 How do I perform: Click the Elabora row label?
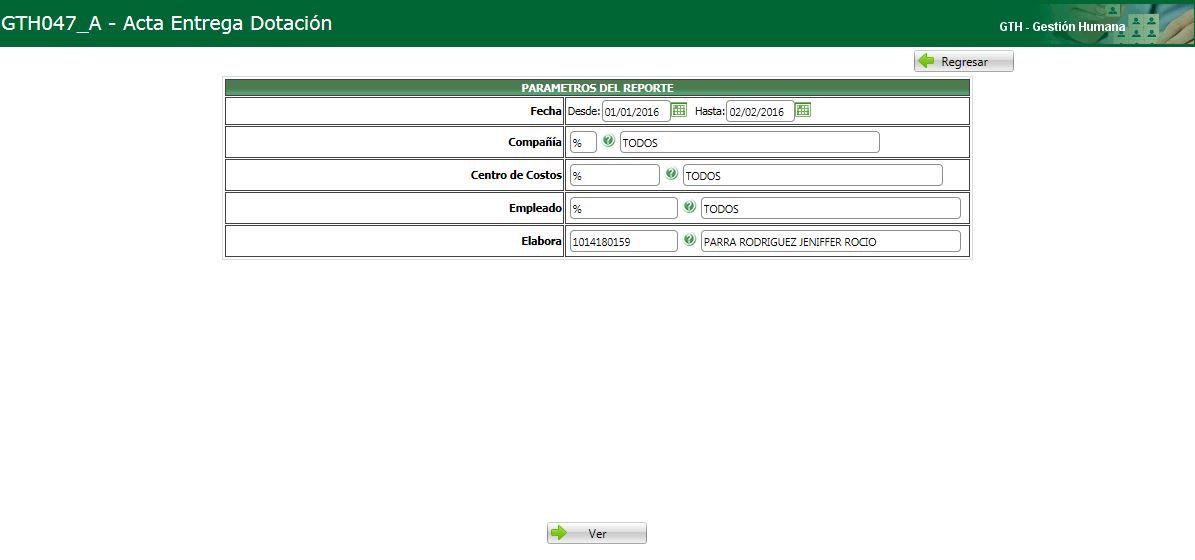(542, 242)
